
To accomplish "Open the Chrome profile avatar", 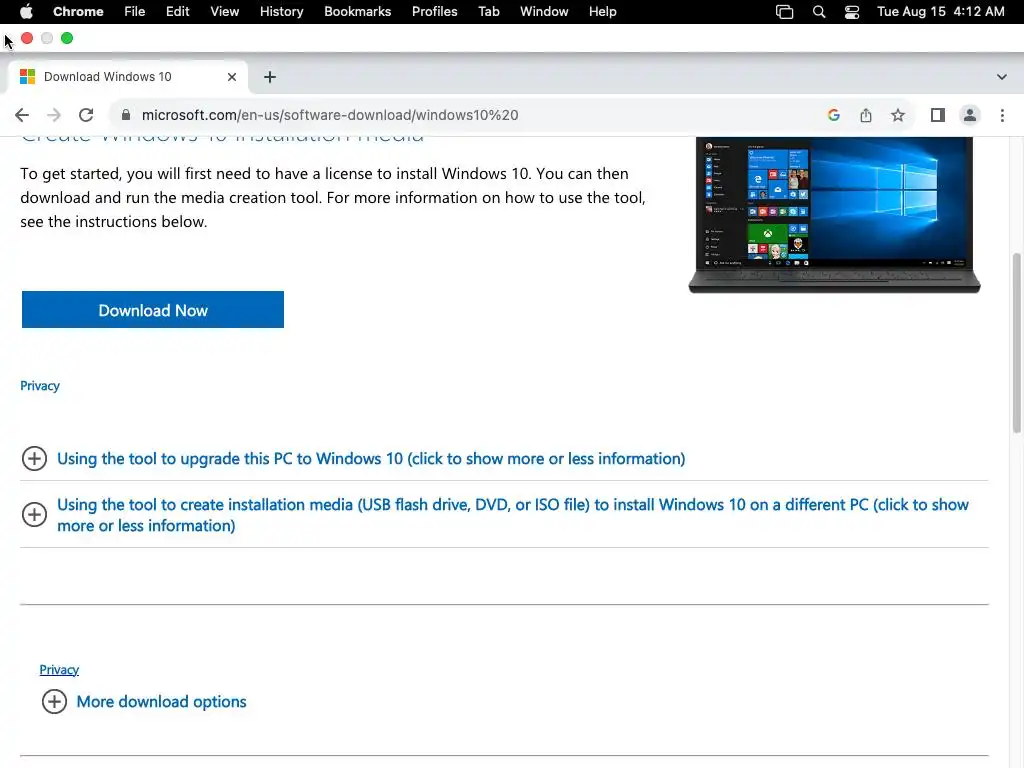I will pos(970,115).
